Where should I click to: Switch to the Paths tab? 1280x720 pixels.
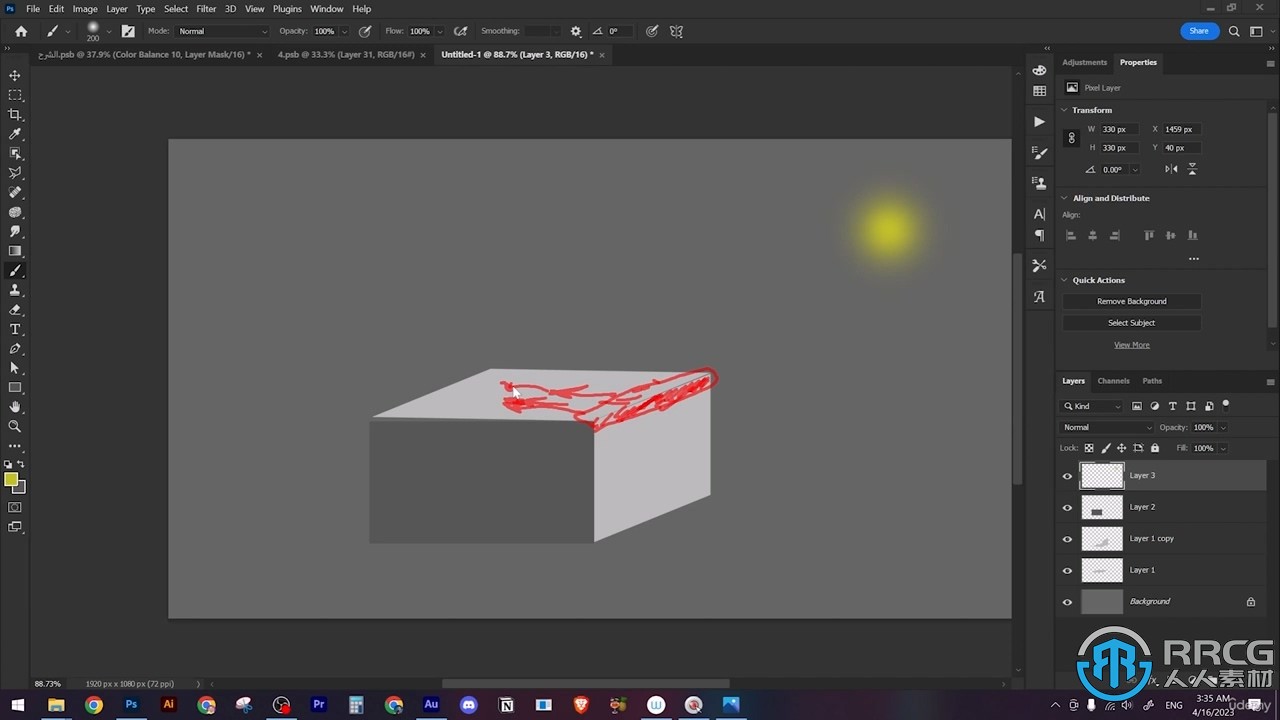[1152, 381]
